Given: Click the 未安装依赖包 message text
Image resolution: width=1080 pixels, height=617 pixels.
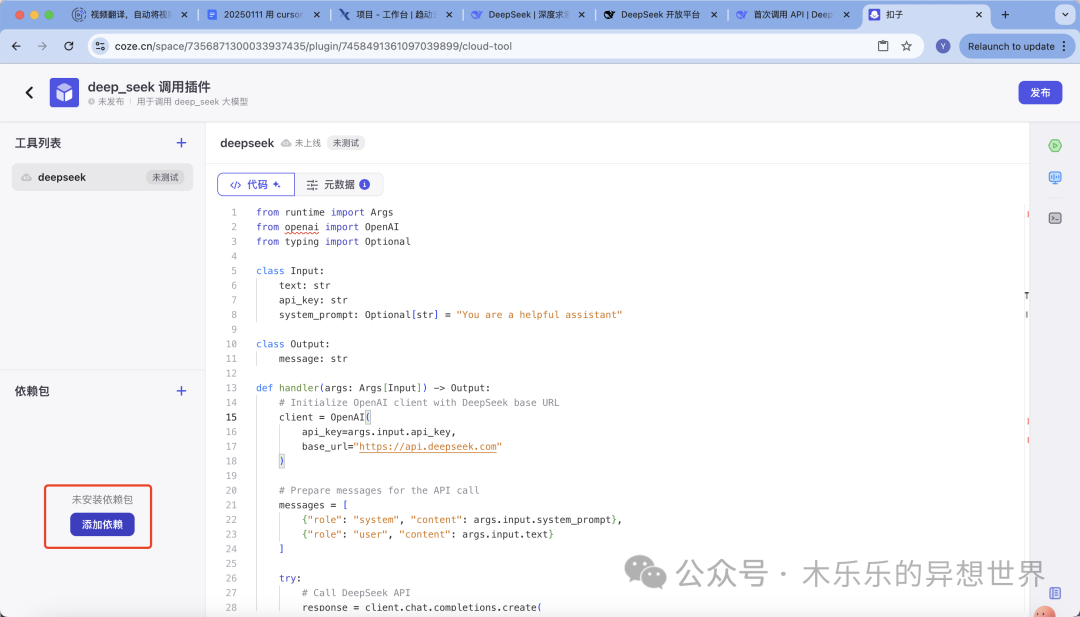Looking at the screenshot, I should click(102, 499).
